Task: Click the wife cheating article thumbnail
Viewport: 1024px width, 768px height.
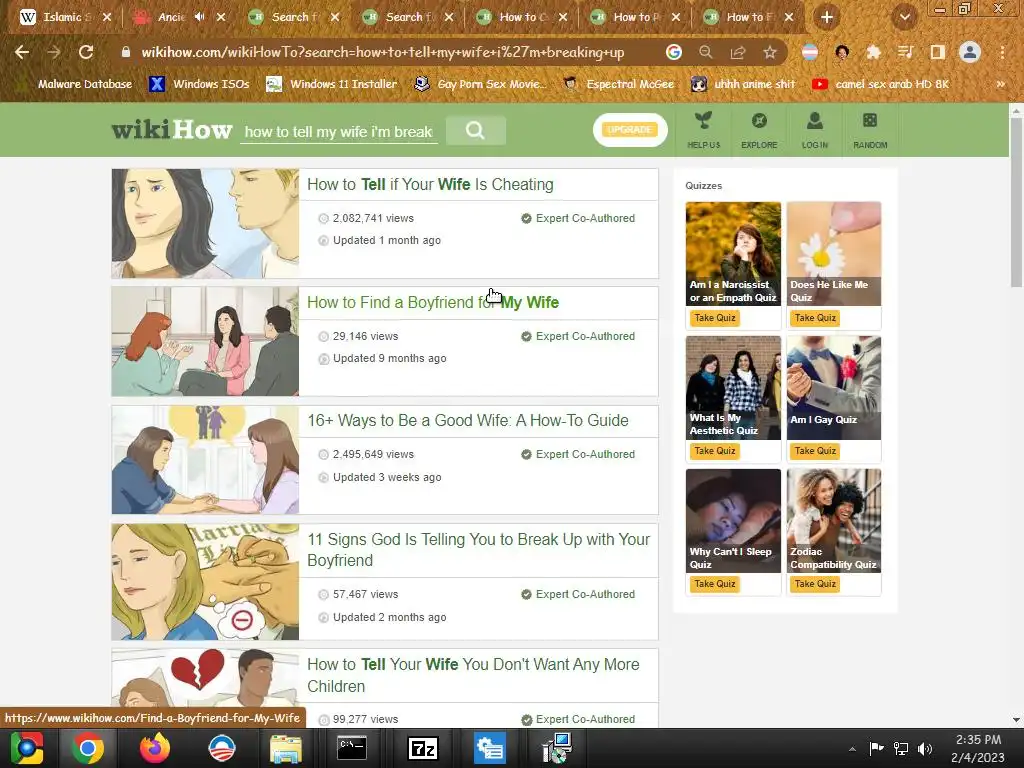Action: pyautogui.click(x=205, y=224)
